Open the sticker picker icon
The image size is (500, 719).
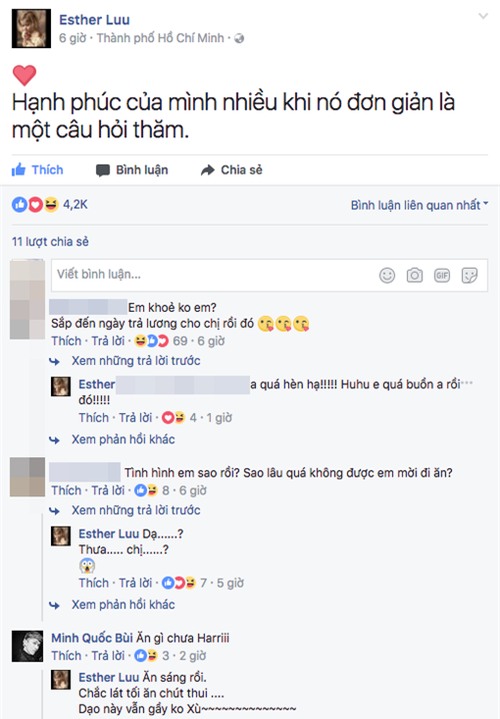coord(469,275)
